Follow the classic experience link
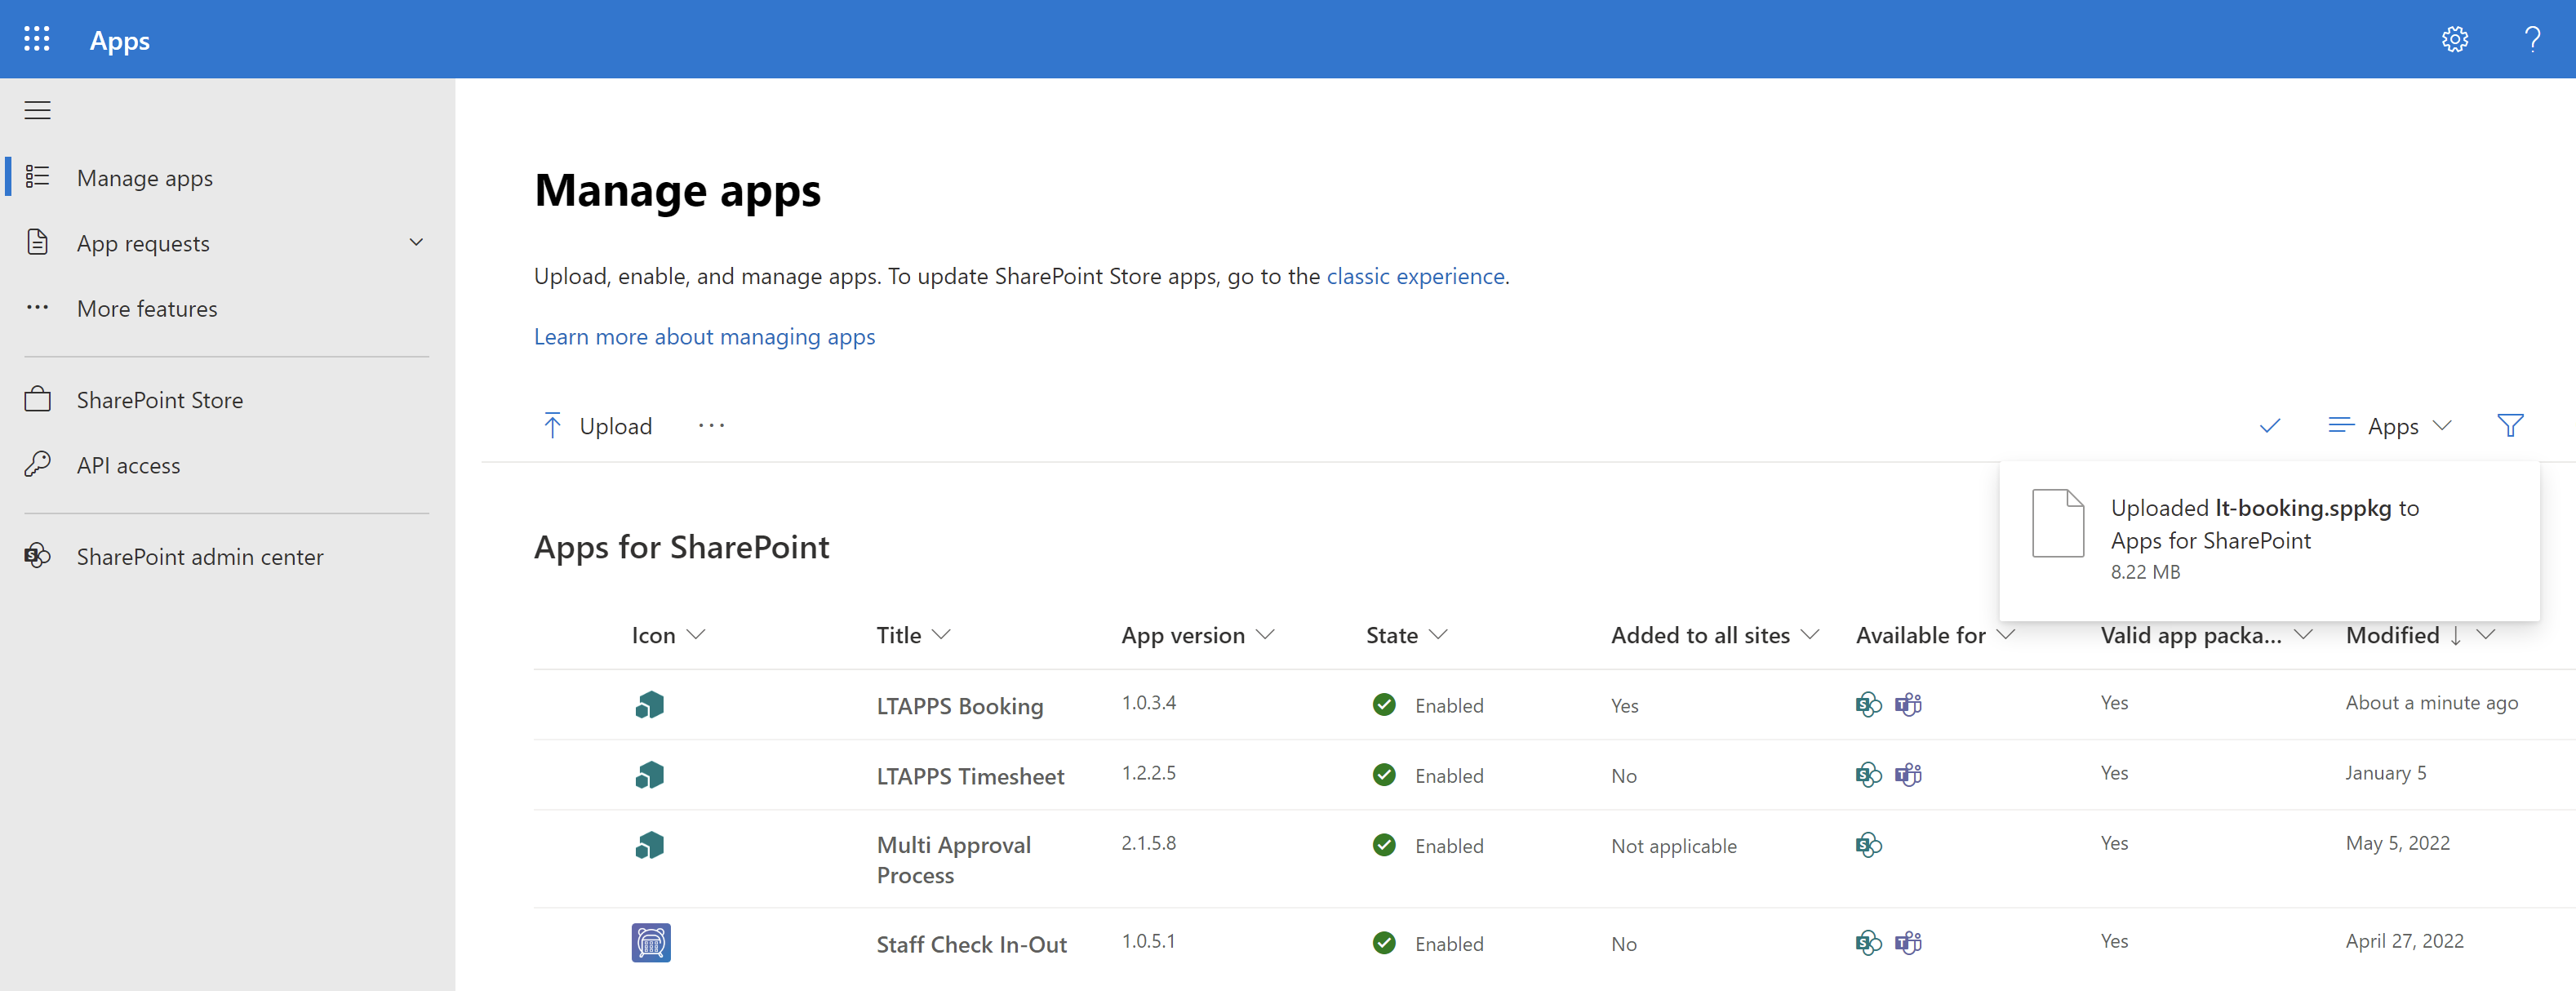 click(x=1415, y=276)
